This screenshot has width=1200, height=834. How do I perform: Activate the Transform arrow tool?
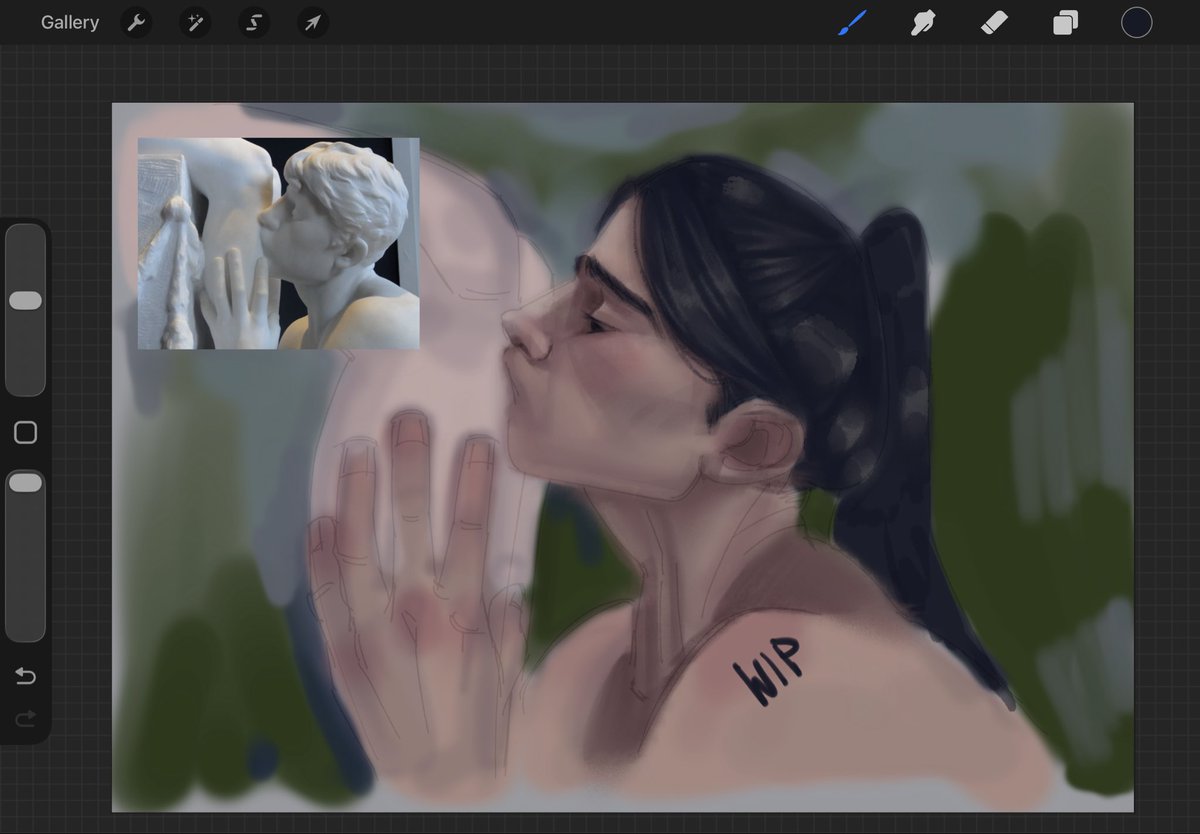[313, 22]
